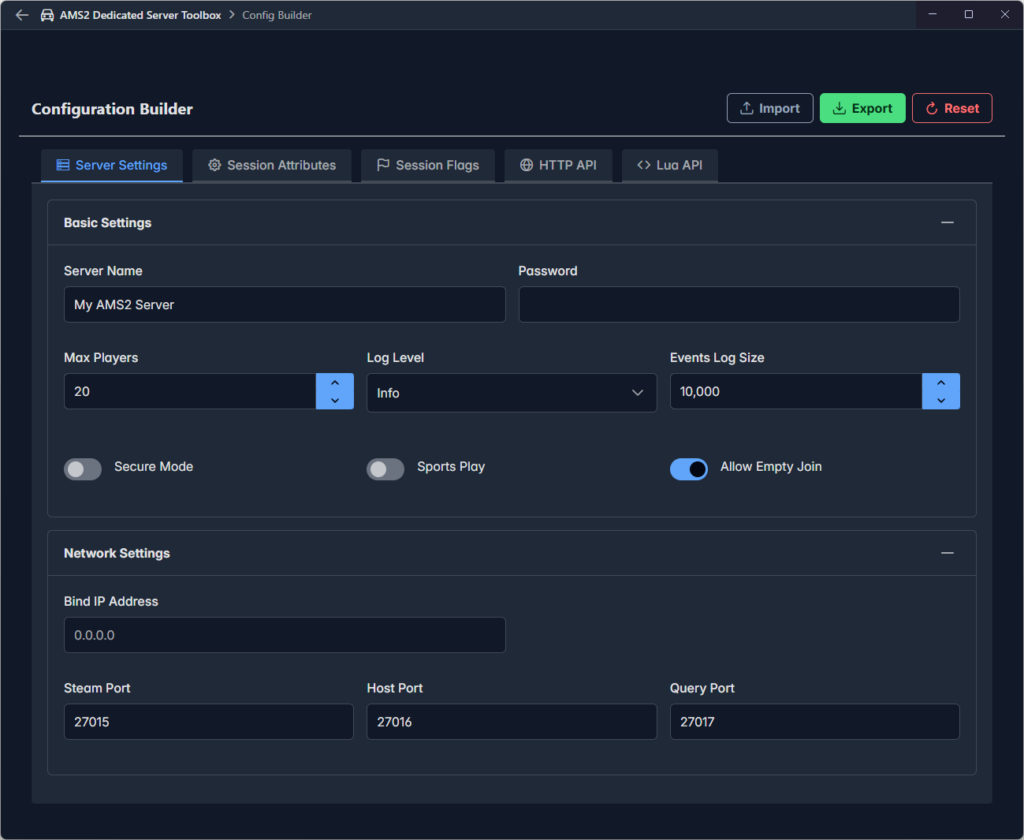Decrease Max Players with down arrow
Image resolution: width=1024 pixels, height=840 pixels.
point(335,400)
